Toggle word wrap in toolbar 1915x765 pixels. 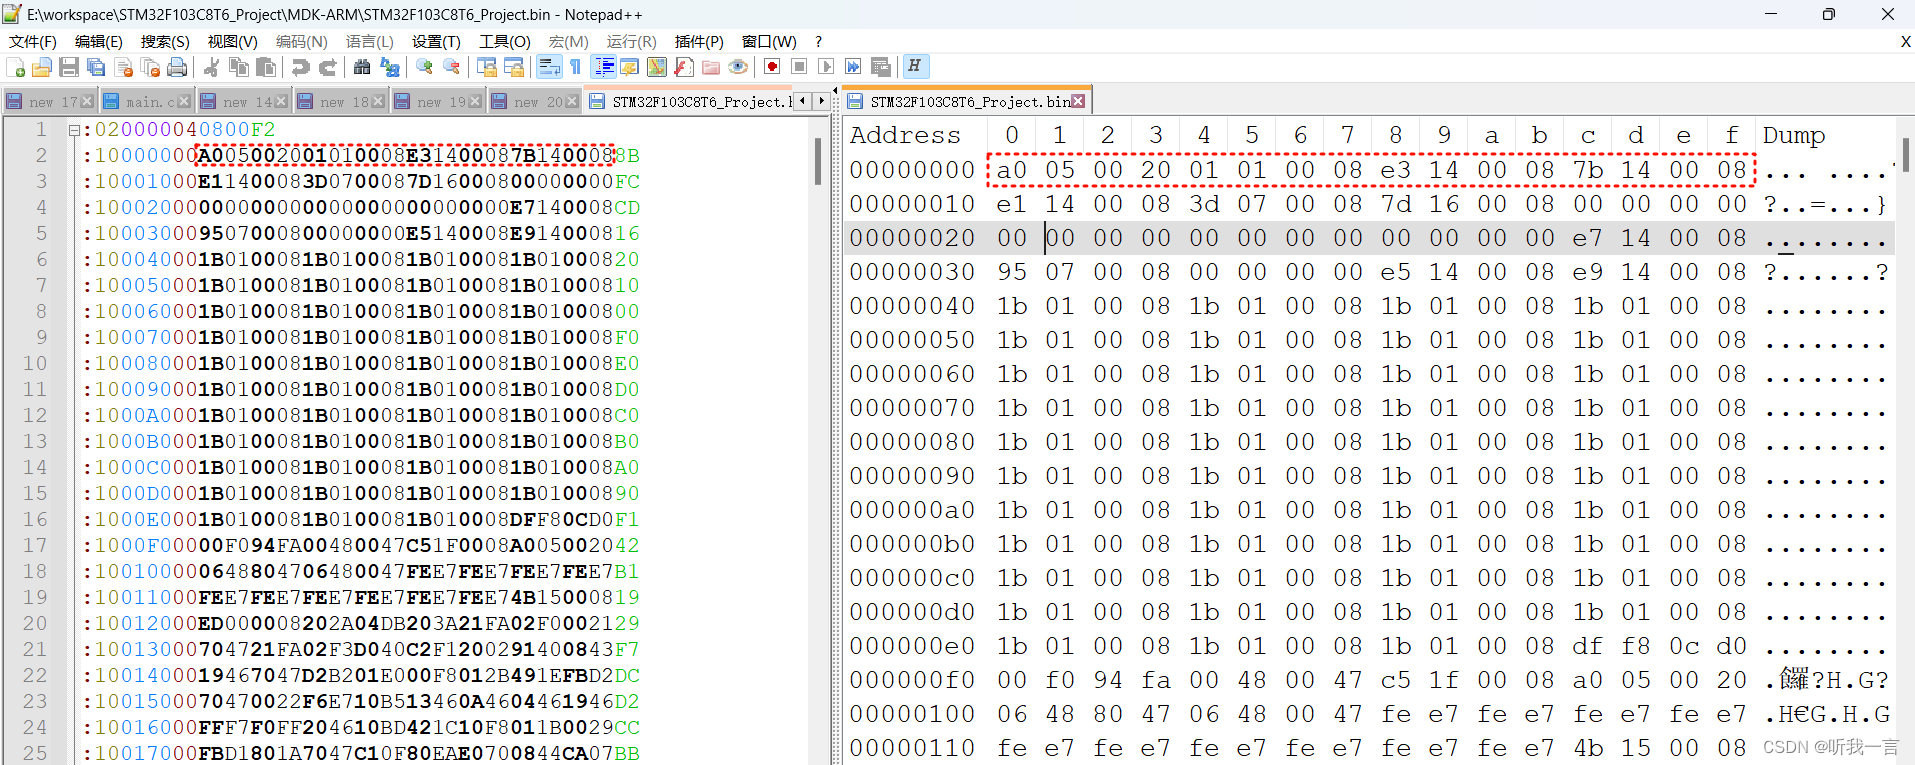pyautogui.click(x=549, y=67)
